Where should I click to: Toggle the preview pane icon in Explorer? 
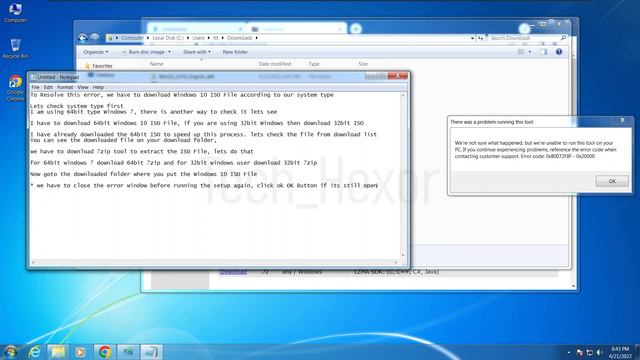[543, 52]
